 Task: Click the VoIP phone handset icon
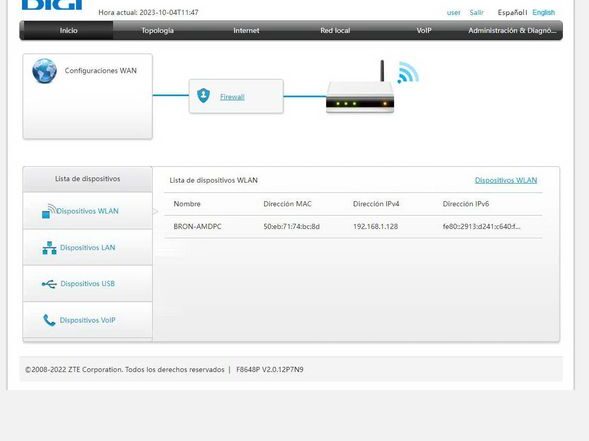[49, 320]
